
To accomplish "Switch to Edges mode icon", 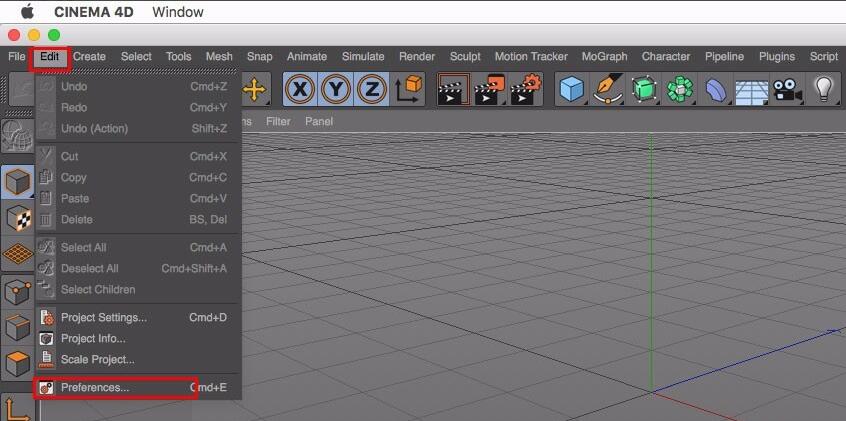I will [17, 328].
